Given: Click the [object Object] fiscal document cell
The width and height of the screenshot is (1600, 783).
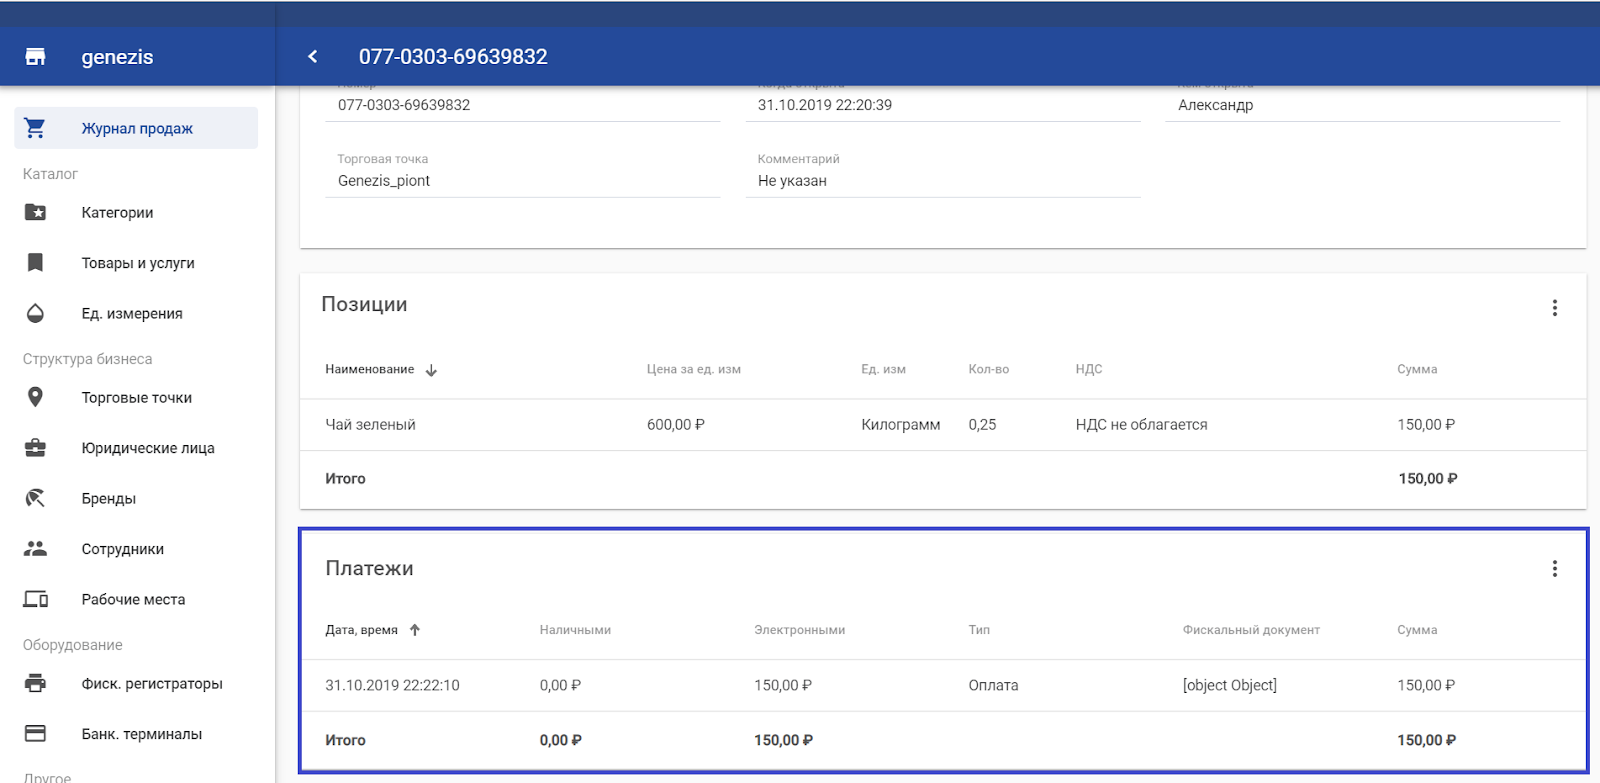Looking at the screenshot, I should pyautogui.click(x=1229, y=685).
